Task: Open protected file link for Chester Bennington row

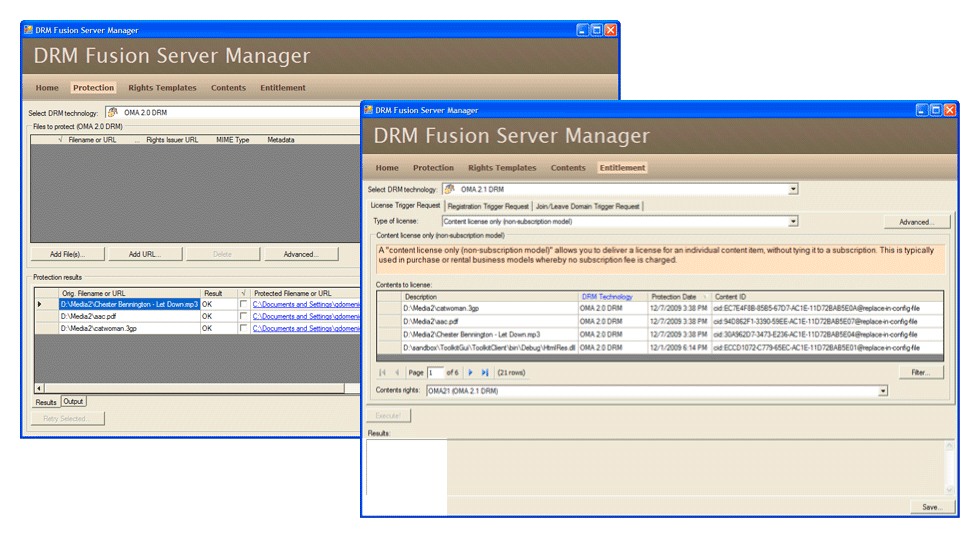Action: pos(306,304)
